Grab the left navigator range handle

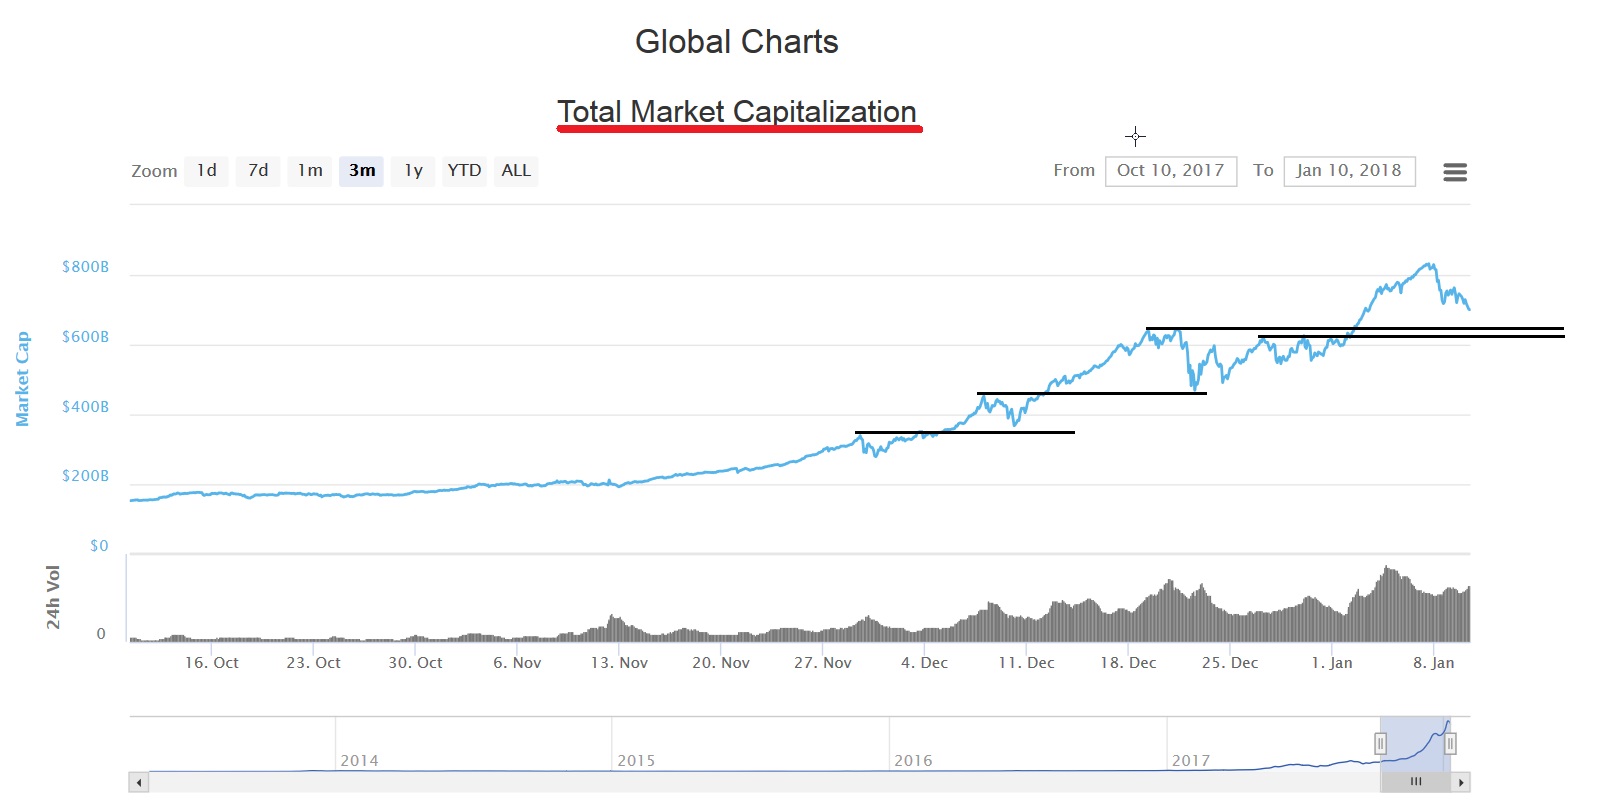(1380, 743)
